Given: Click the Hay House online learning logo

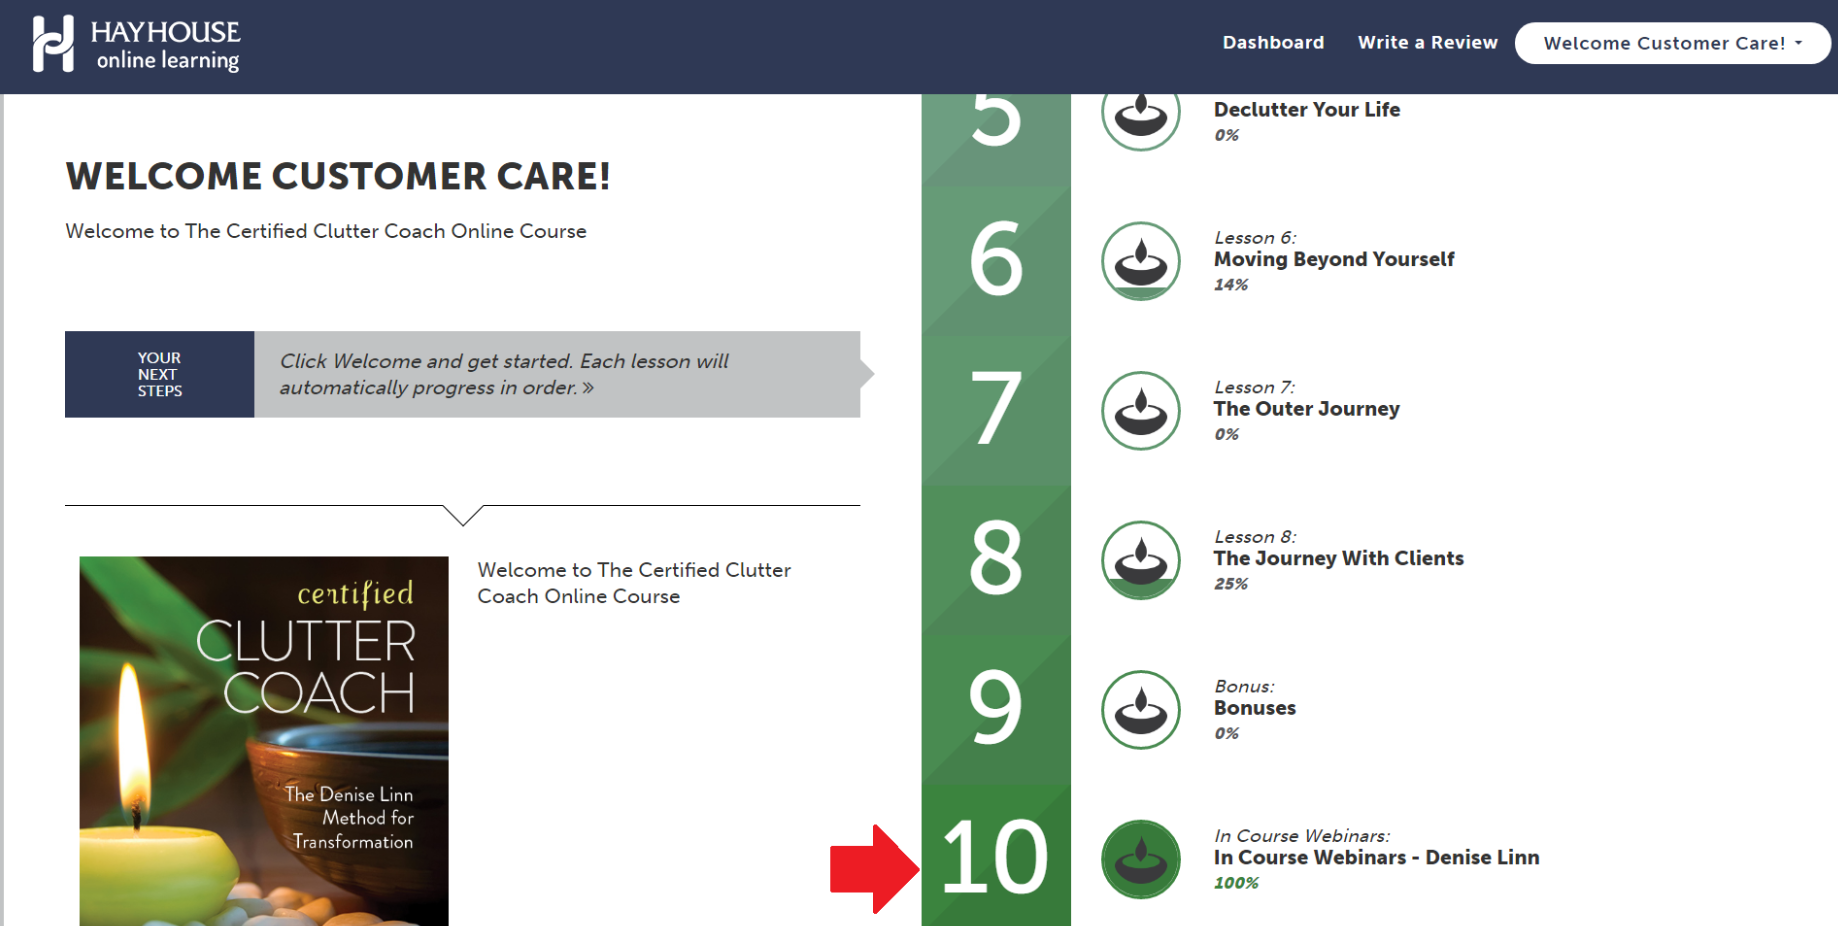Looking at the screenshot, I should 136,45.
